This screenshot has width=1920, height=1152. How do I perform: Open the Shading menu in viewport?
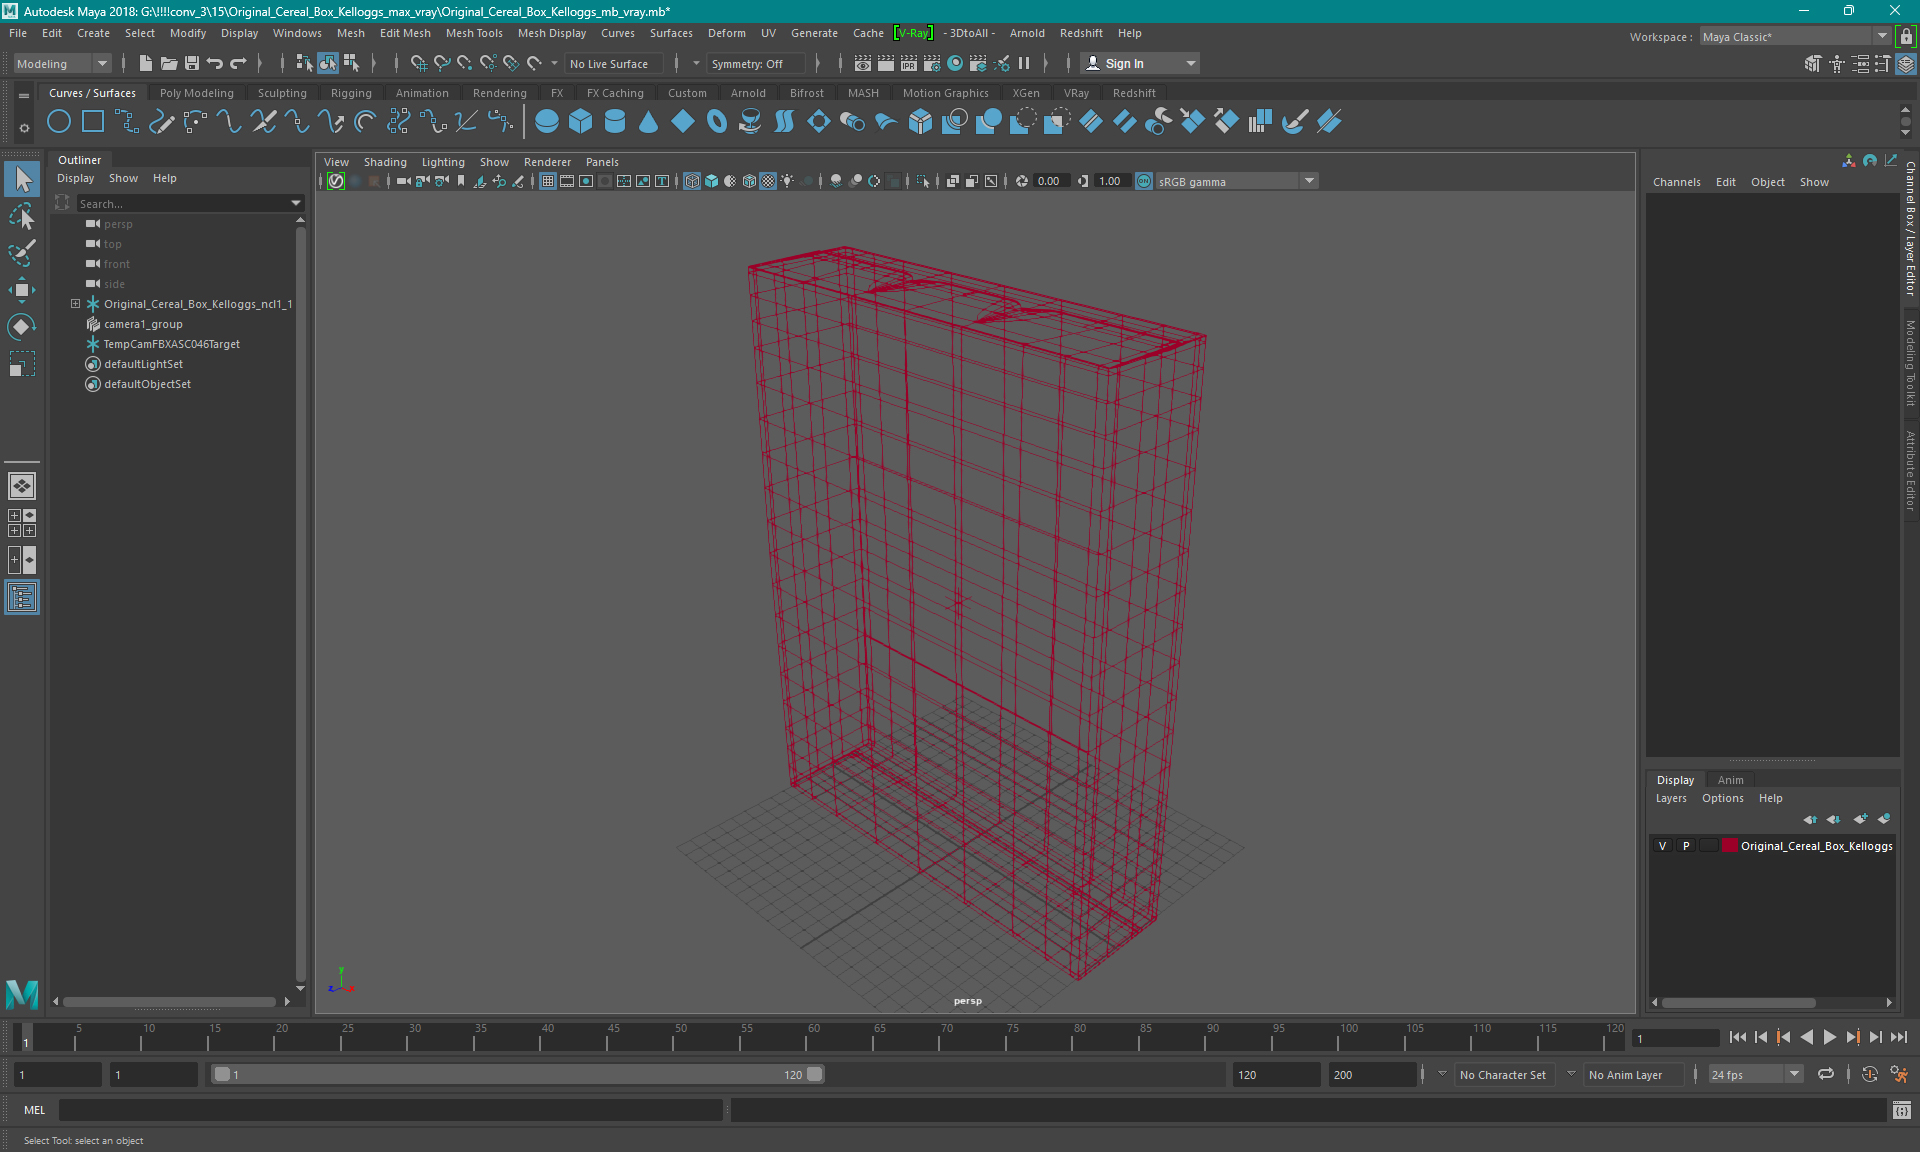click(x=384, y=162)
